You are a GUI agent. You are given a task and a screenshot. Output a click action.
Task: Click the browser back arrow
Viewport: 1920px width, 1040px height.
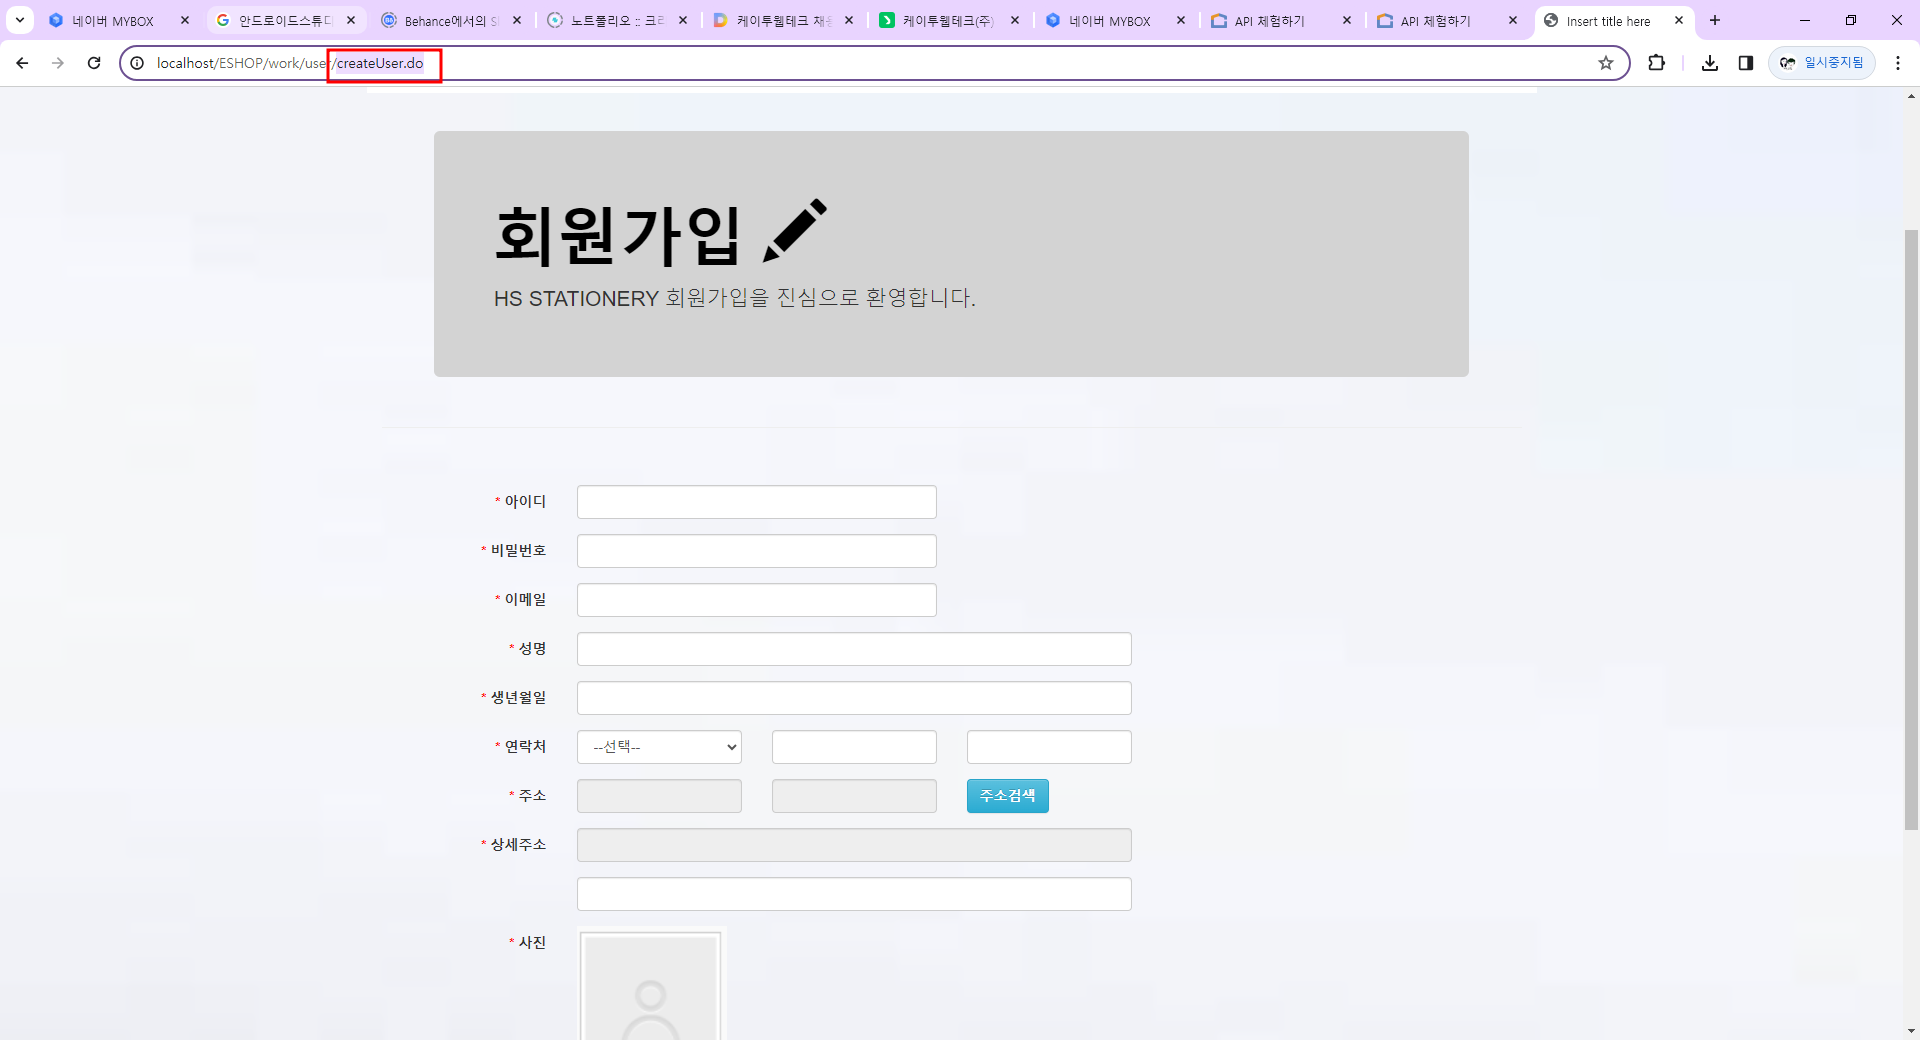pyautogui.click(x=22, y=63)
